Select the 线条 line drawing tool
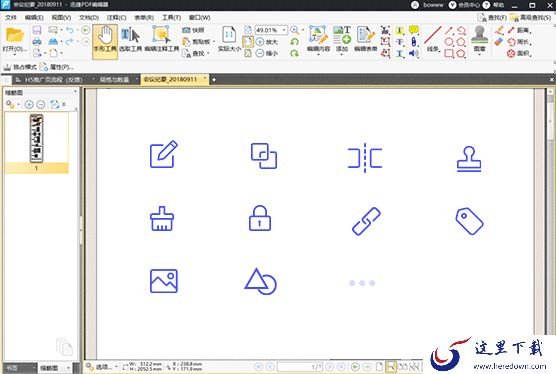556x374 pixels. (x=433, y=40)
